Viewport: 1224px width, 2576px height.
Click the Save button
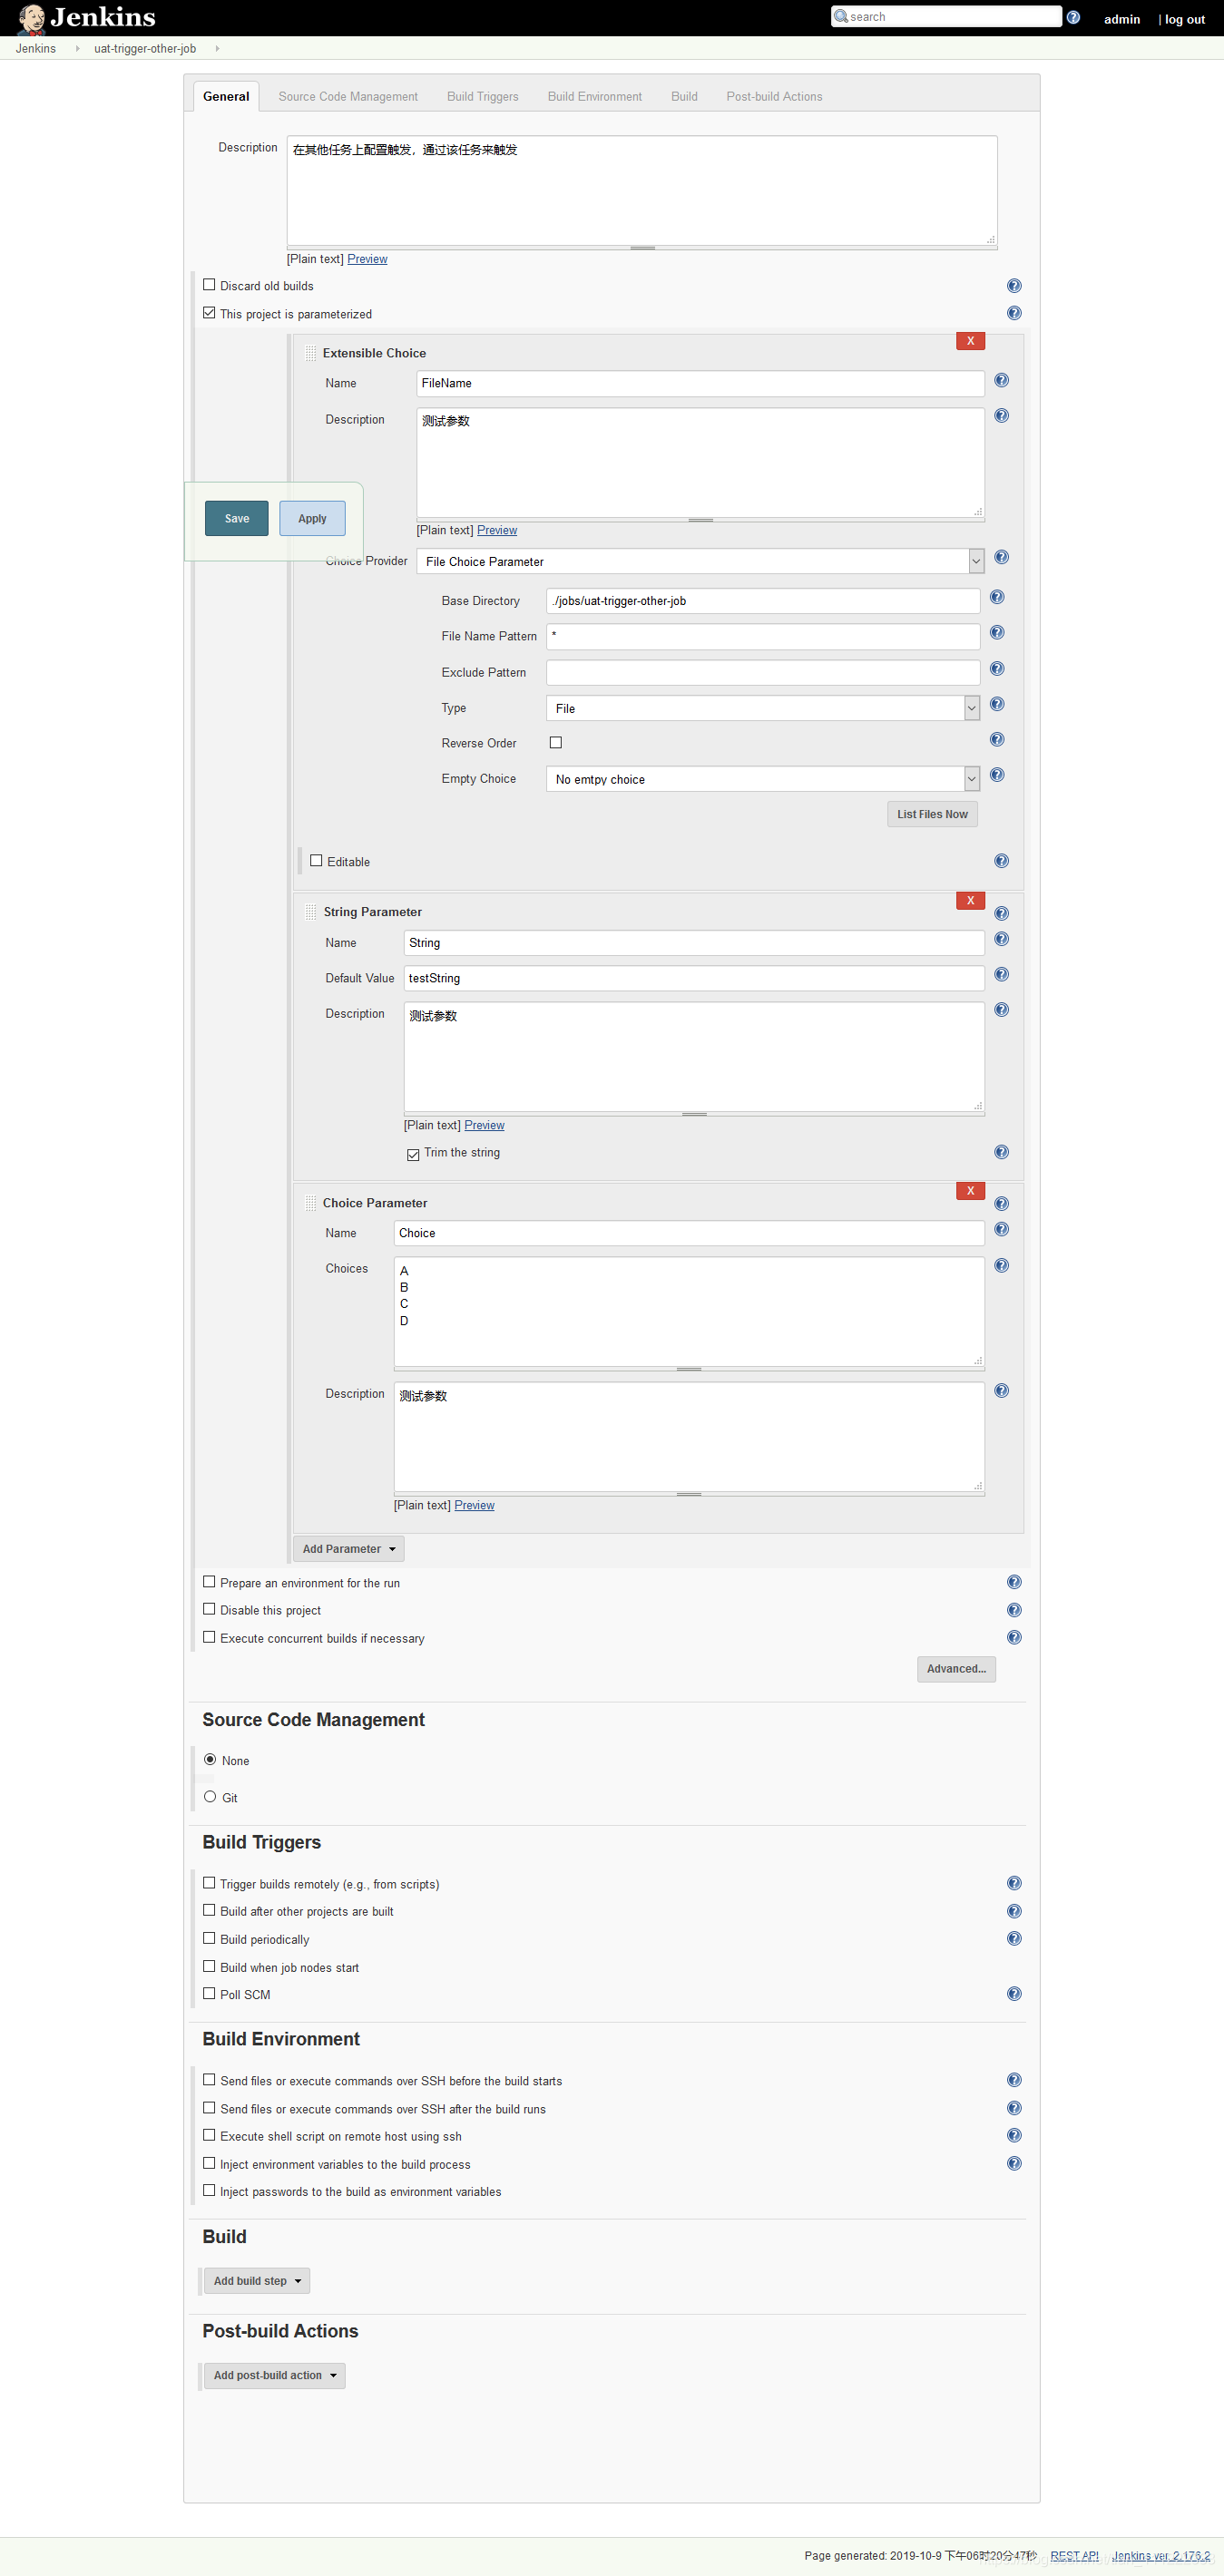coord(237,518)
